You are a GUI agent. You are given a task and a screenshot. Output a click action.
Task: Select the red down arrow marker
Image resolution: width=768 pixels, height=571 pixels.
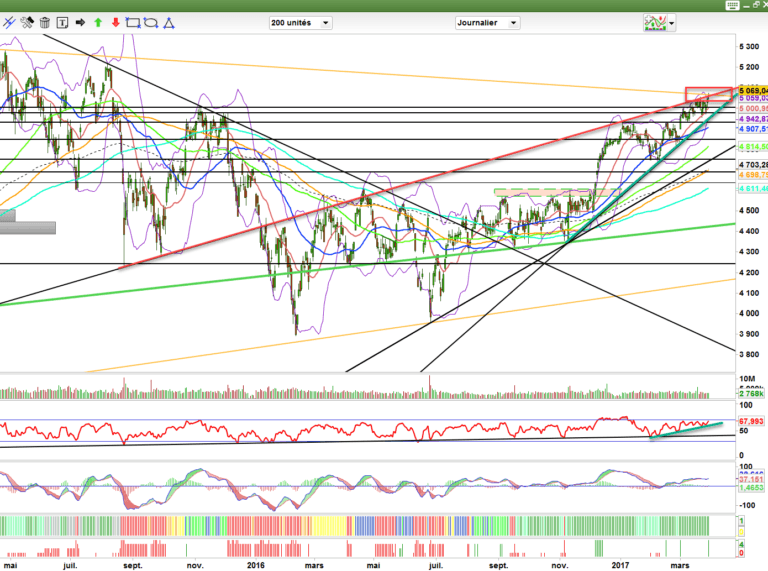click(x=115, y=21)
